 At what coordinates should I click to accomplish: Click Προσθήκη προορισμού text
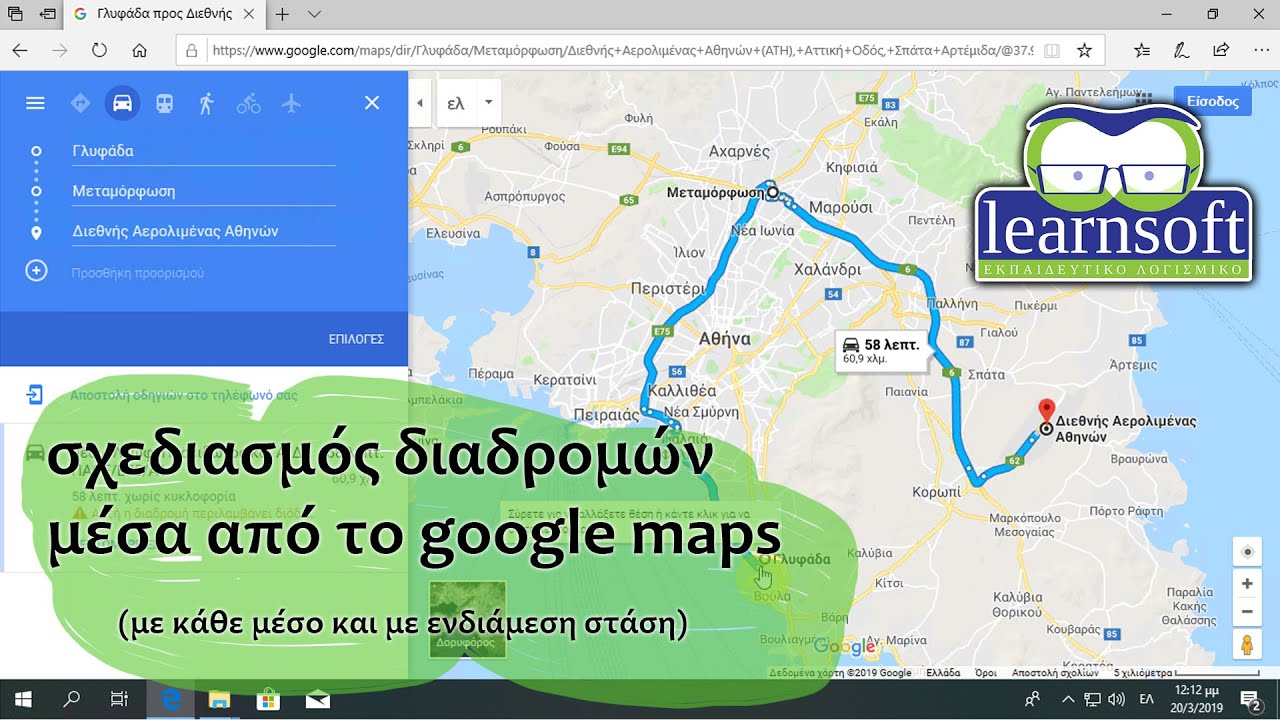click(138, 272)
